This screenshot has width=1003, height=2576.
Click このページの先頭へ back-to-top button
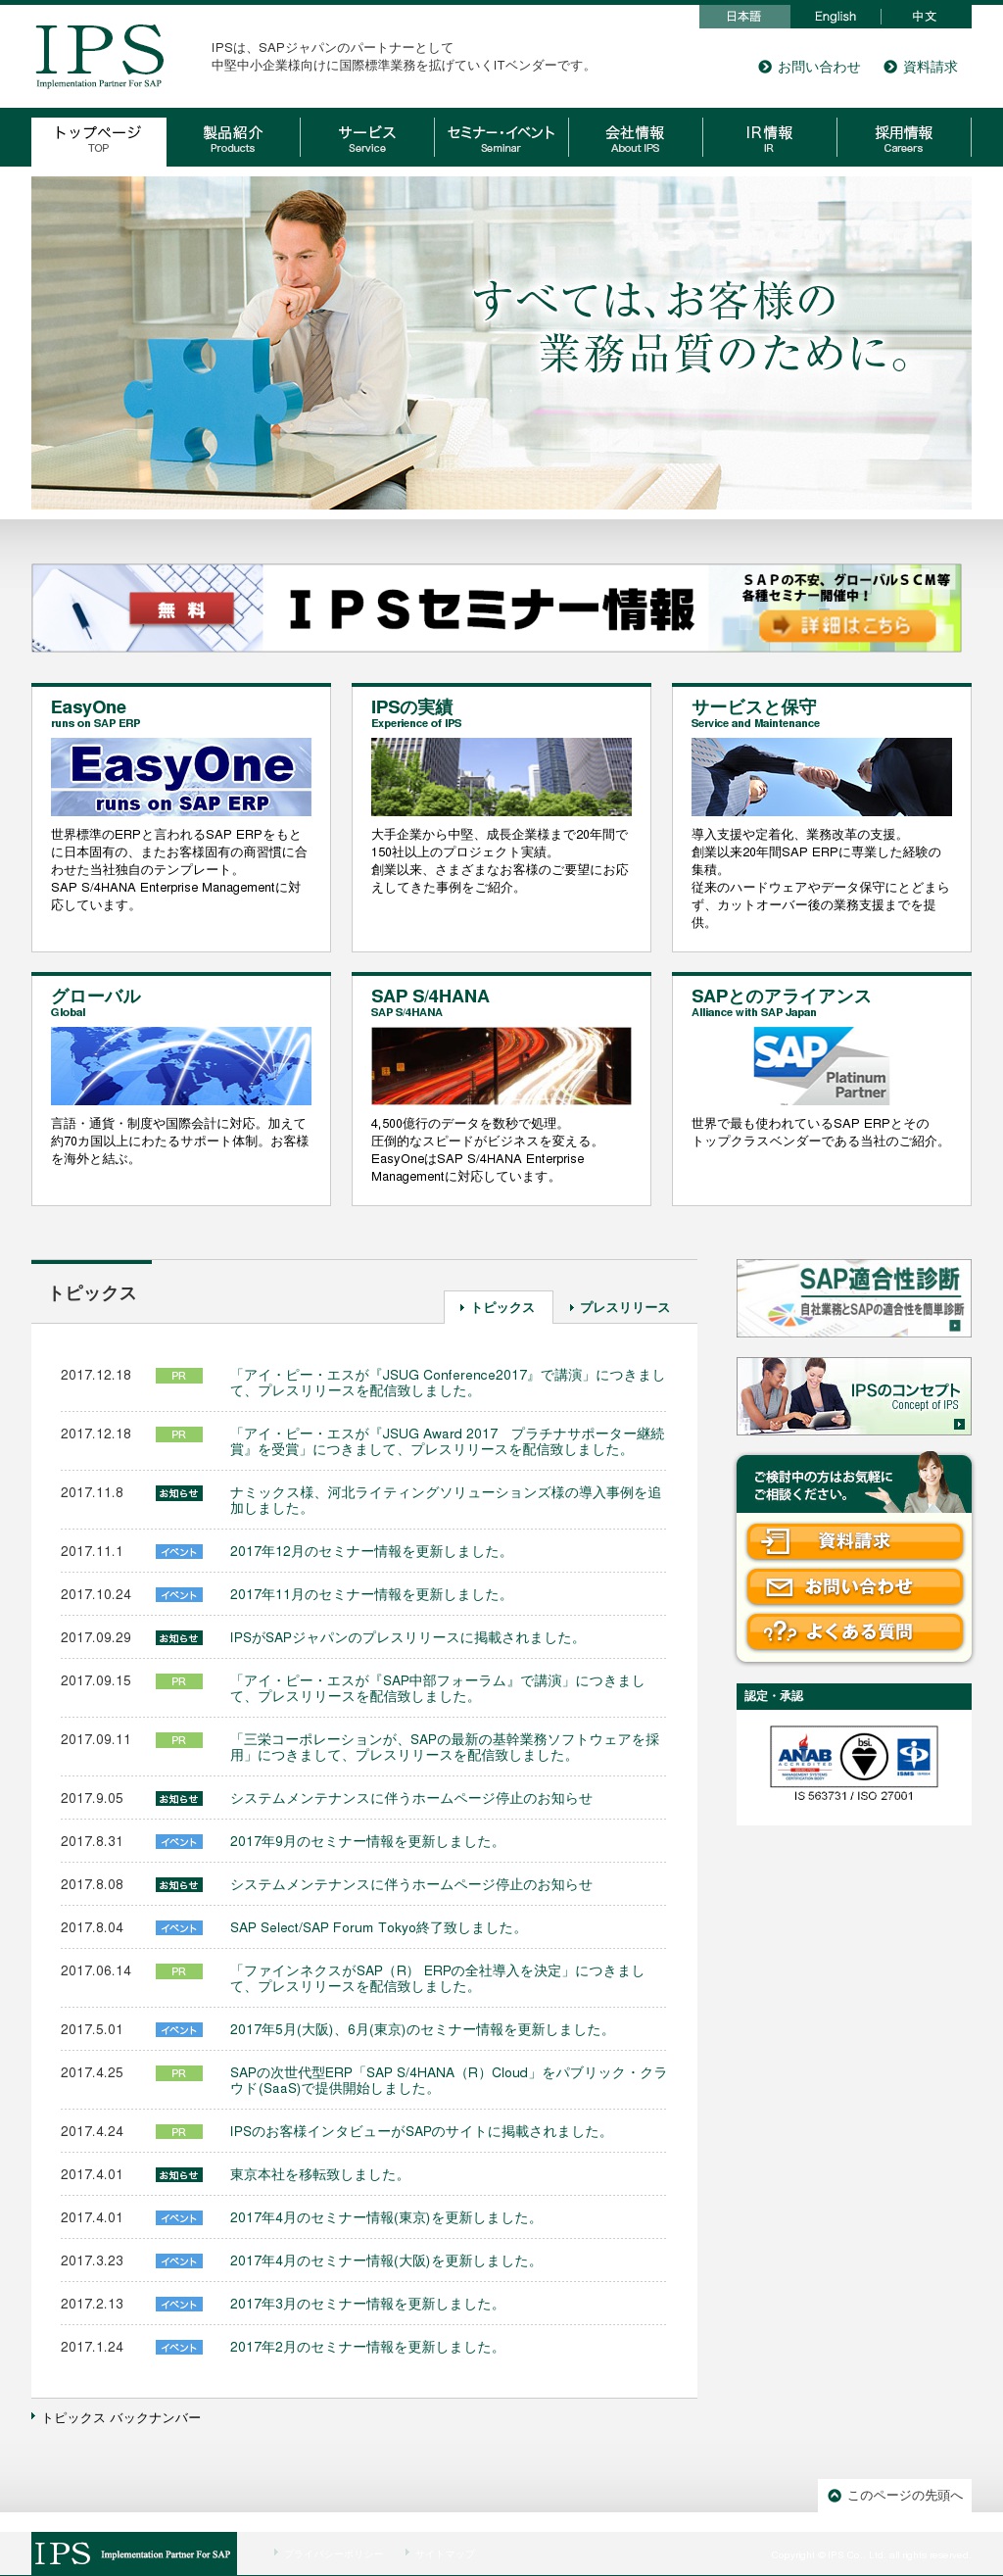[x=895, y=2495]
